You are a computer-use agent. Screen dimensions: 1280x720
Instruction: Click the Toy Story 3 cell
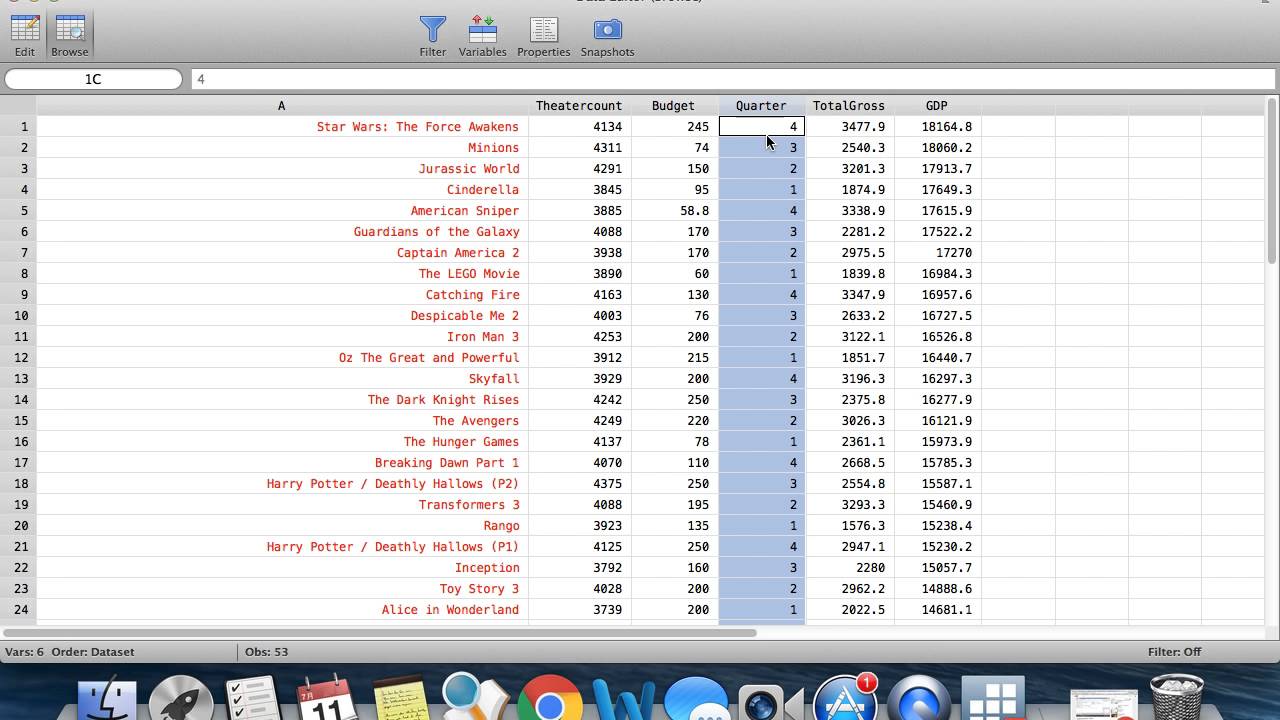click(x=282, y=588)
